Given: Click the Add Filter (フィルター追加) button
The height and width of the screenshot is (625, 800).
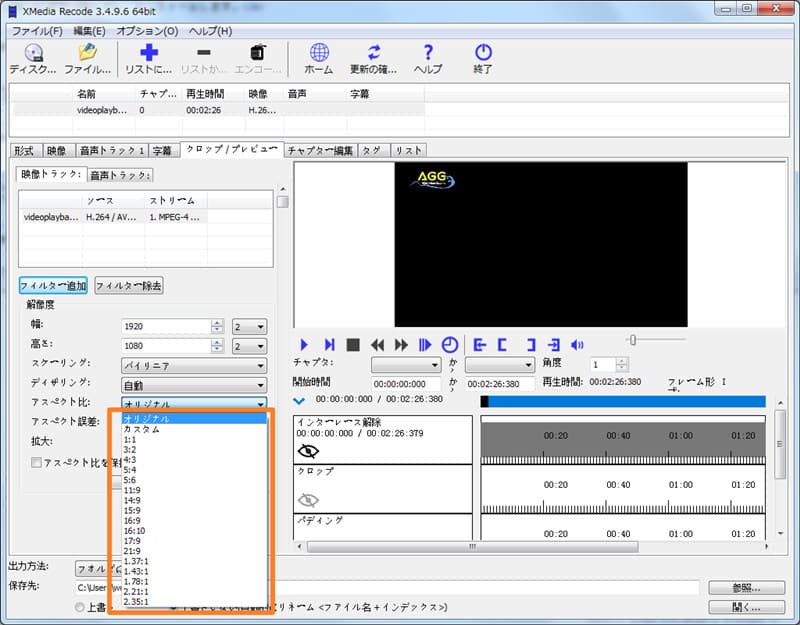Looking at the screenshot, I should point(53,286).
